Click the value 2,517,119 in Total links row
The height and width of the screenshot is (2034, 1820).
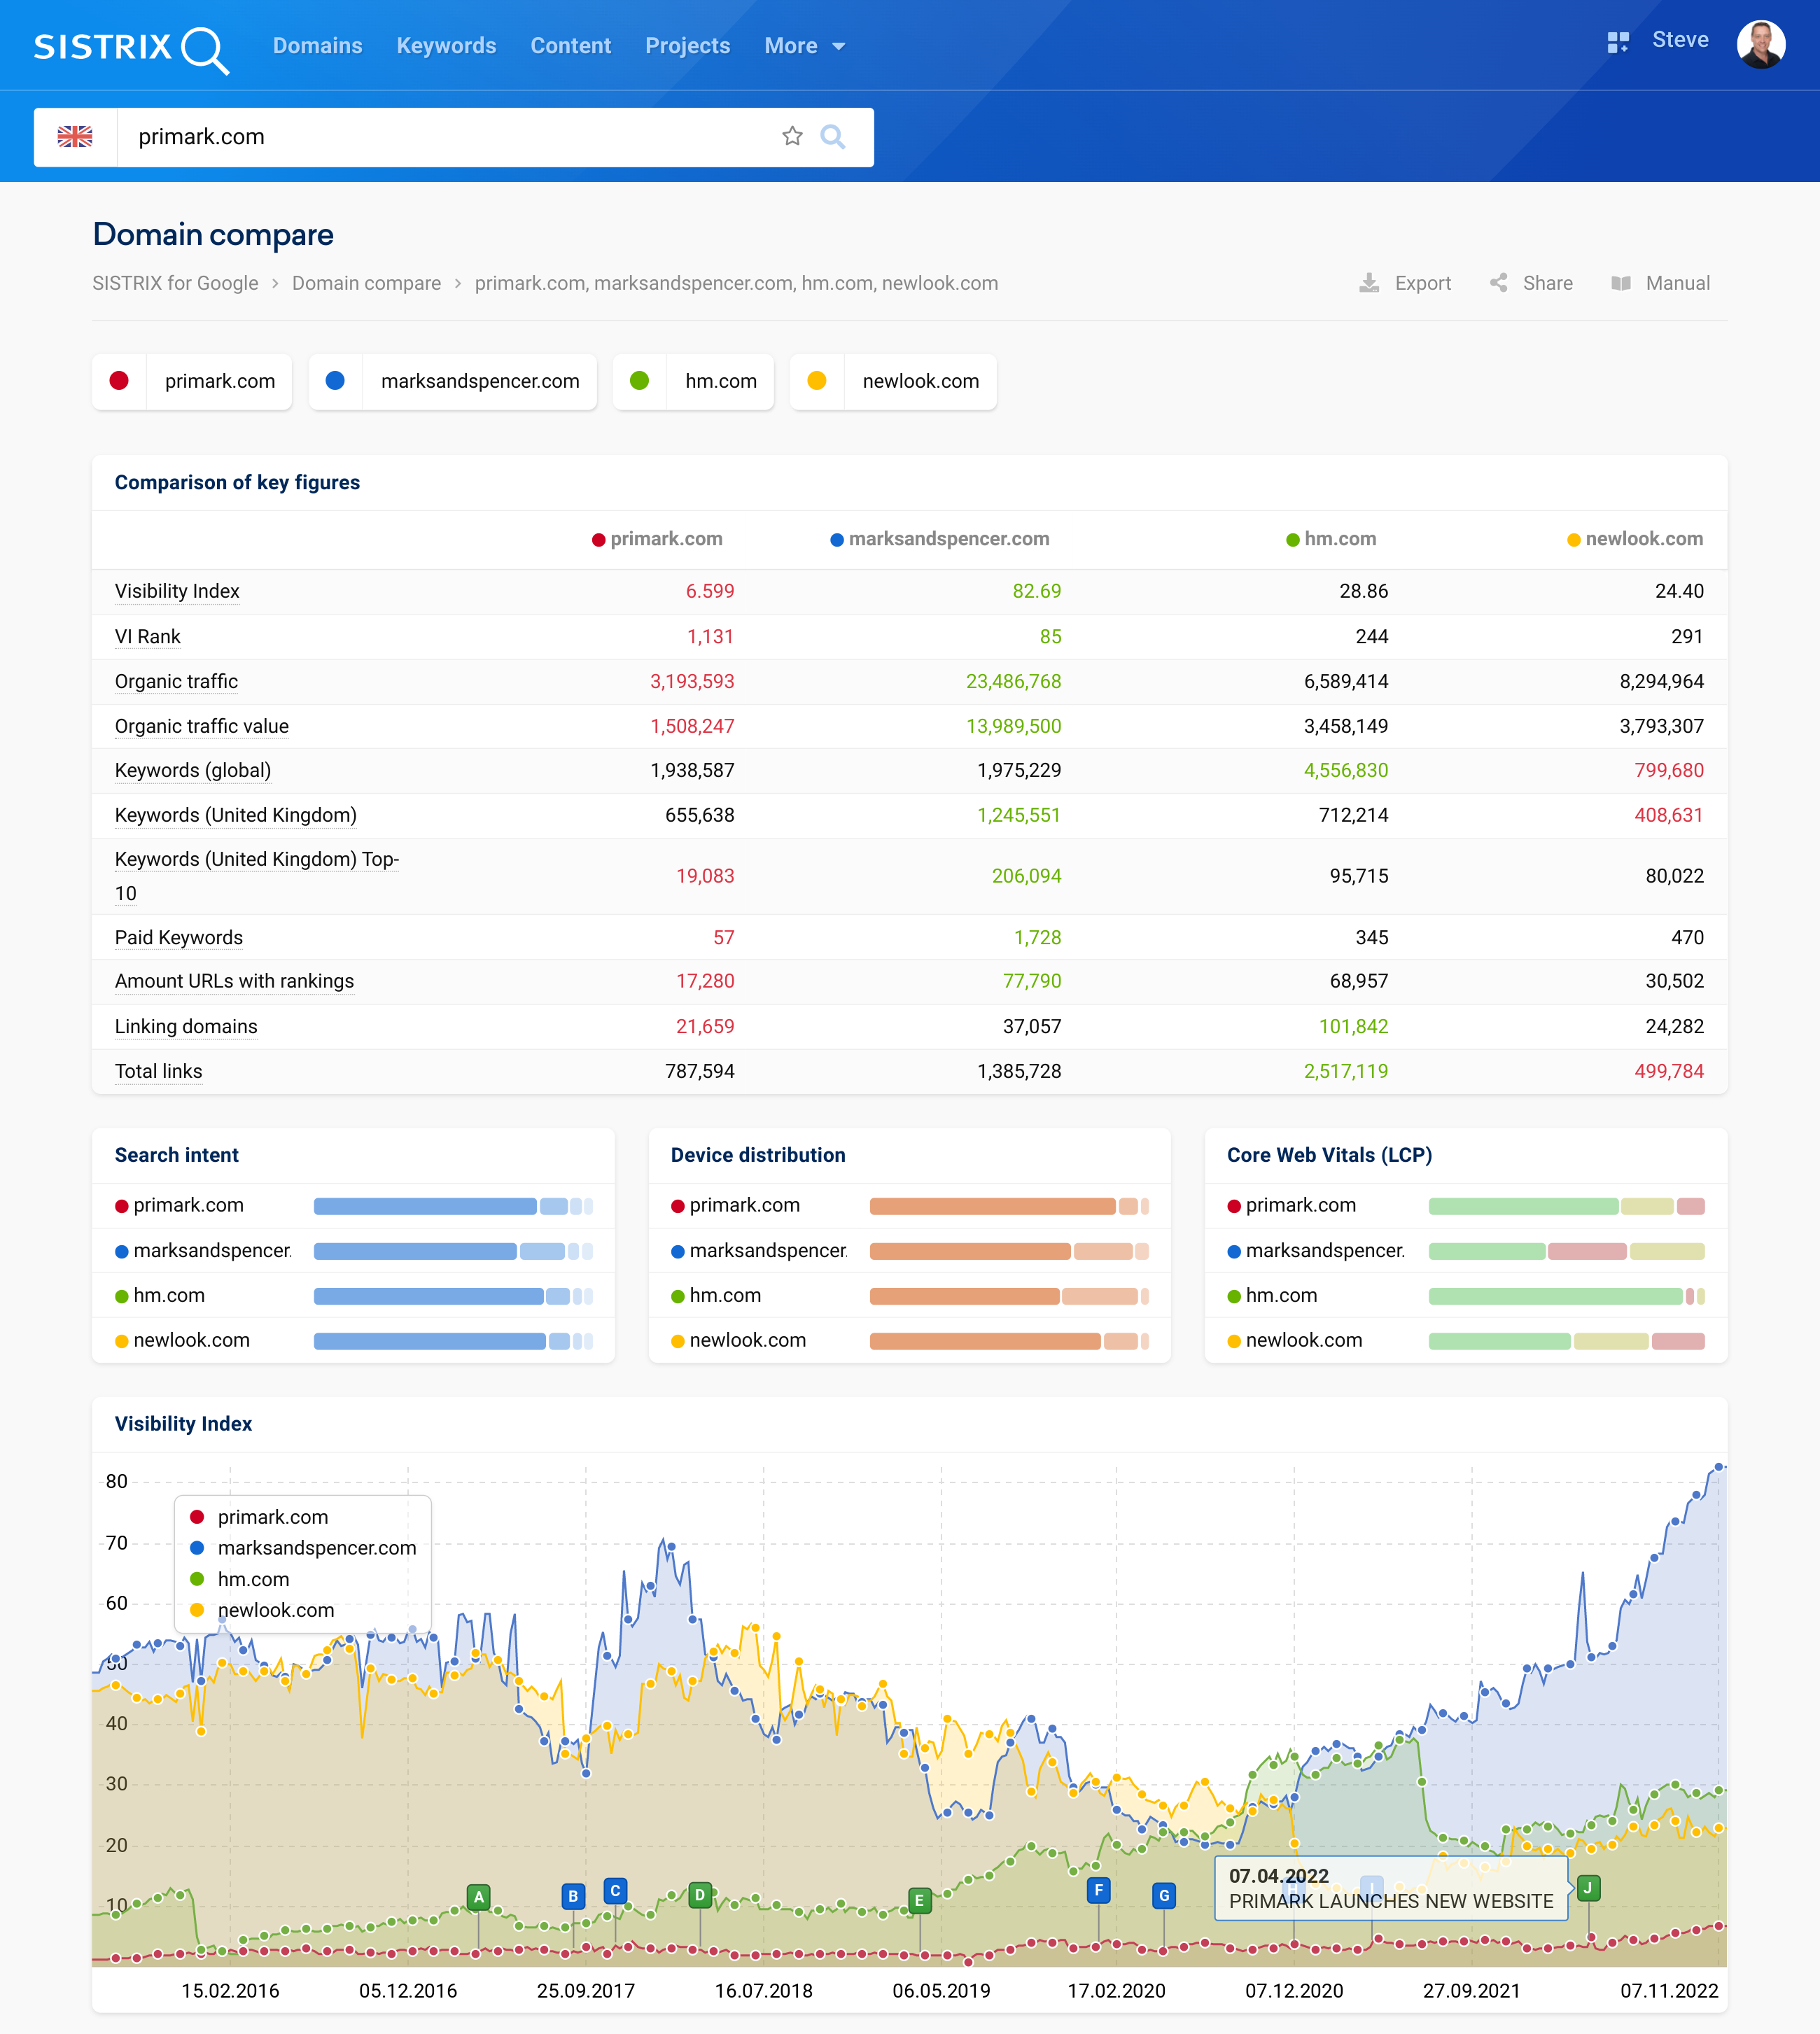[1345, 1071]
